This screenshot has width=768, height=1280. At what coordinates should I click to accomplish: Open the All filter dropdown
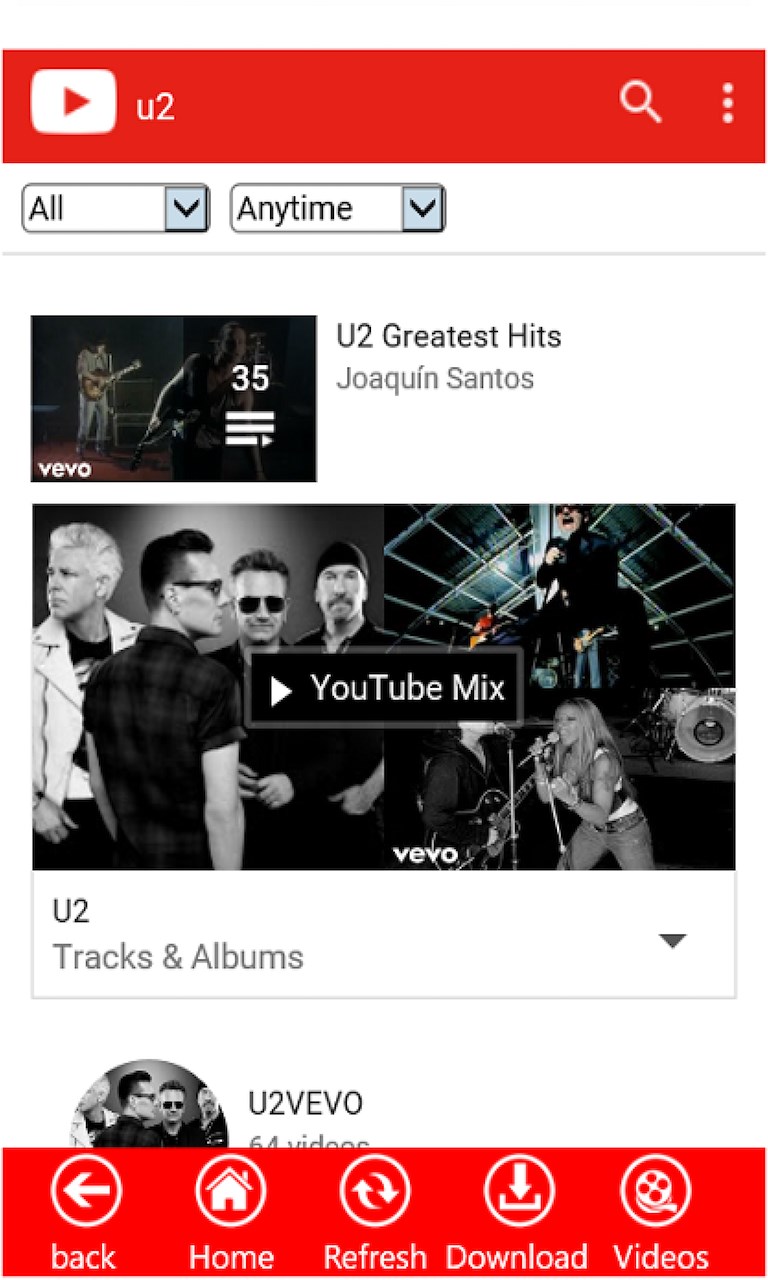(x=115, y=208)
